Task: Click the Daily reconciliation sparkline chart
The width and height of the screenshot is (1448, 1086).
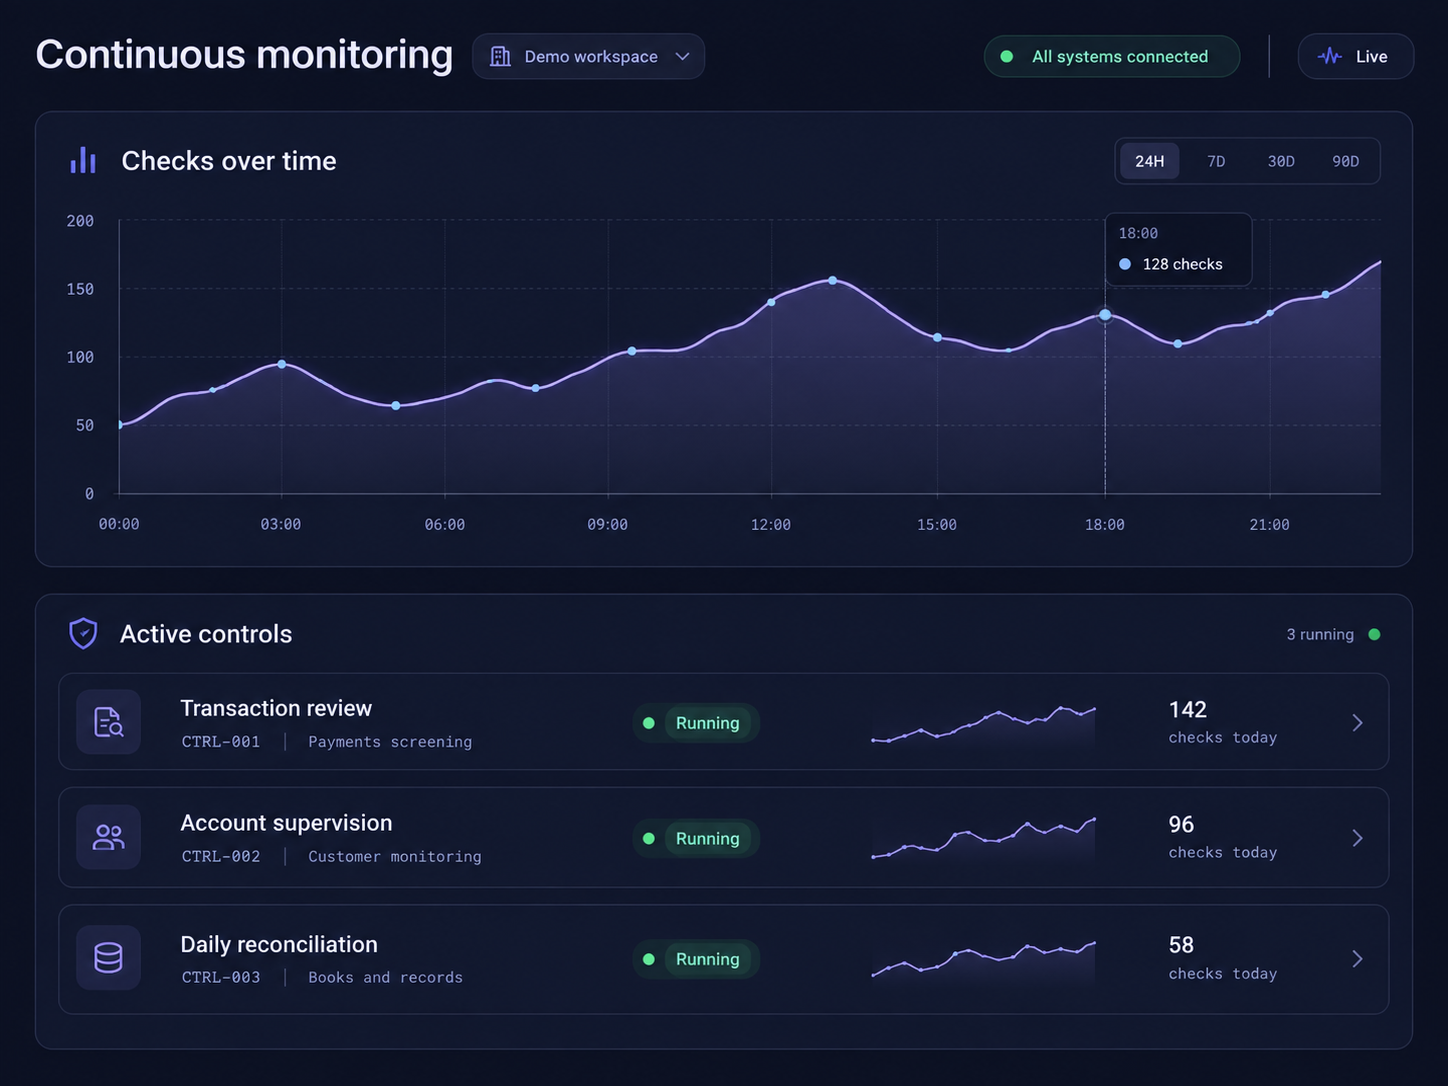Action: tap(983, 962)
